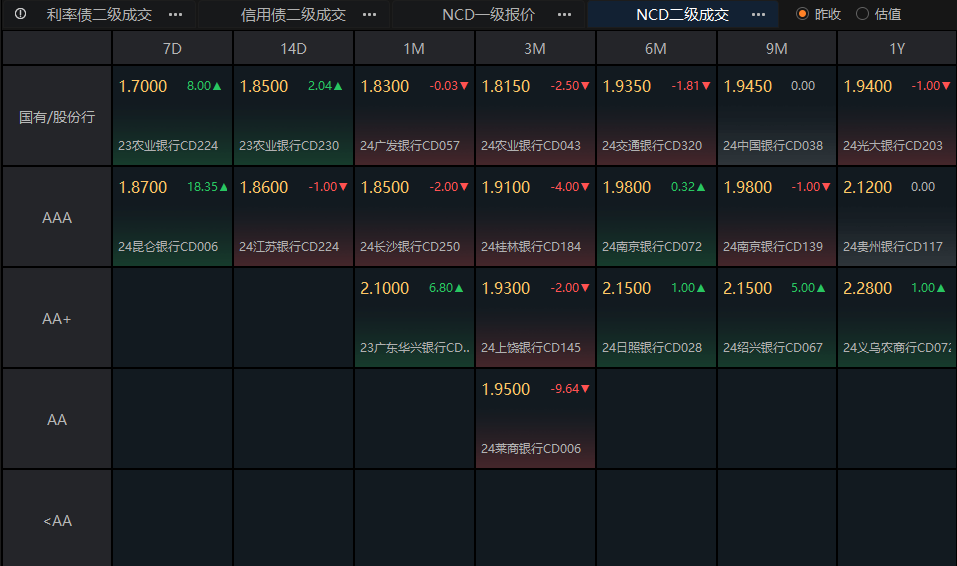The image size is (957, 566).
Task: Open 24广发银行CD057 bond name
Action: tap(410, 145)
